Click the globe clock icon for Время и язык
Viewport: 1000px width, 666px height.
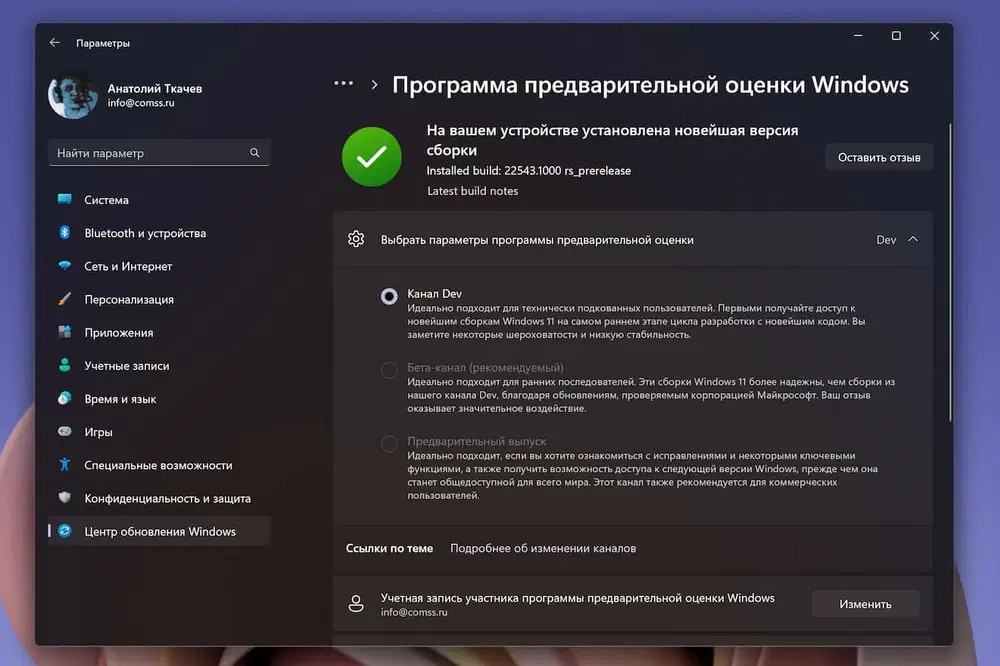tap(64, 398)
